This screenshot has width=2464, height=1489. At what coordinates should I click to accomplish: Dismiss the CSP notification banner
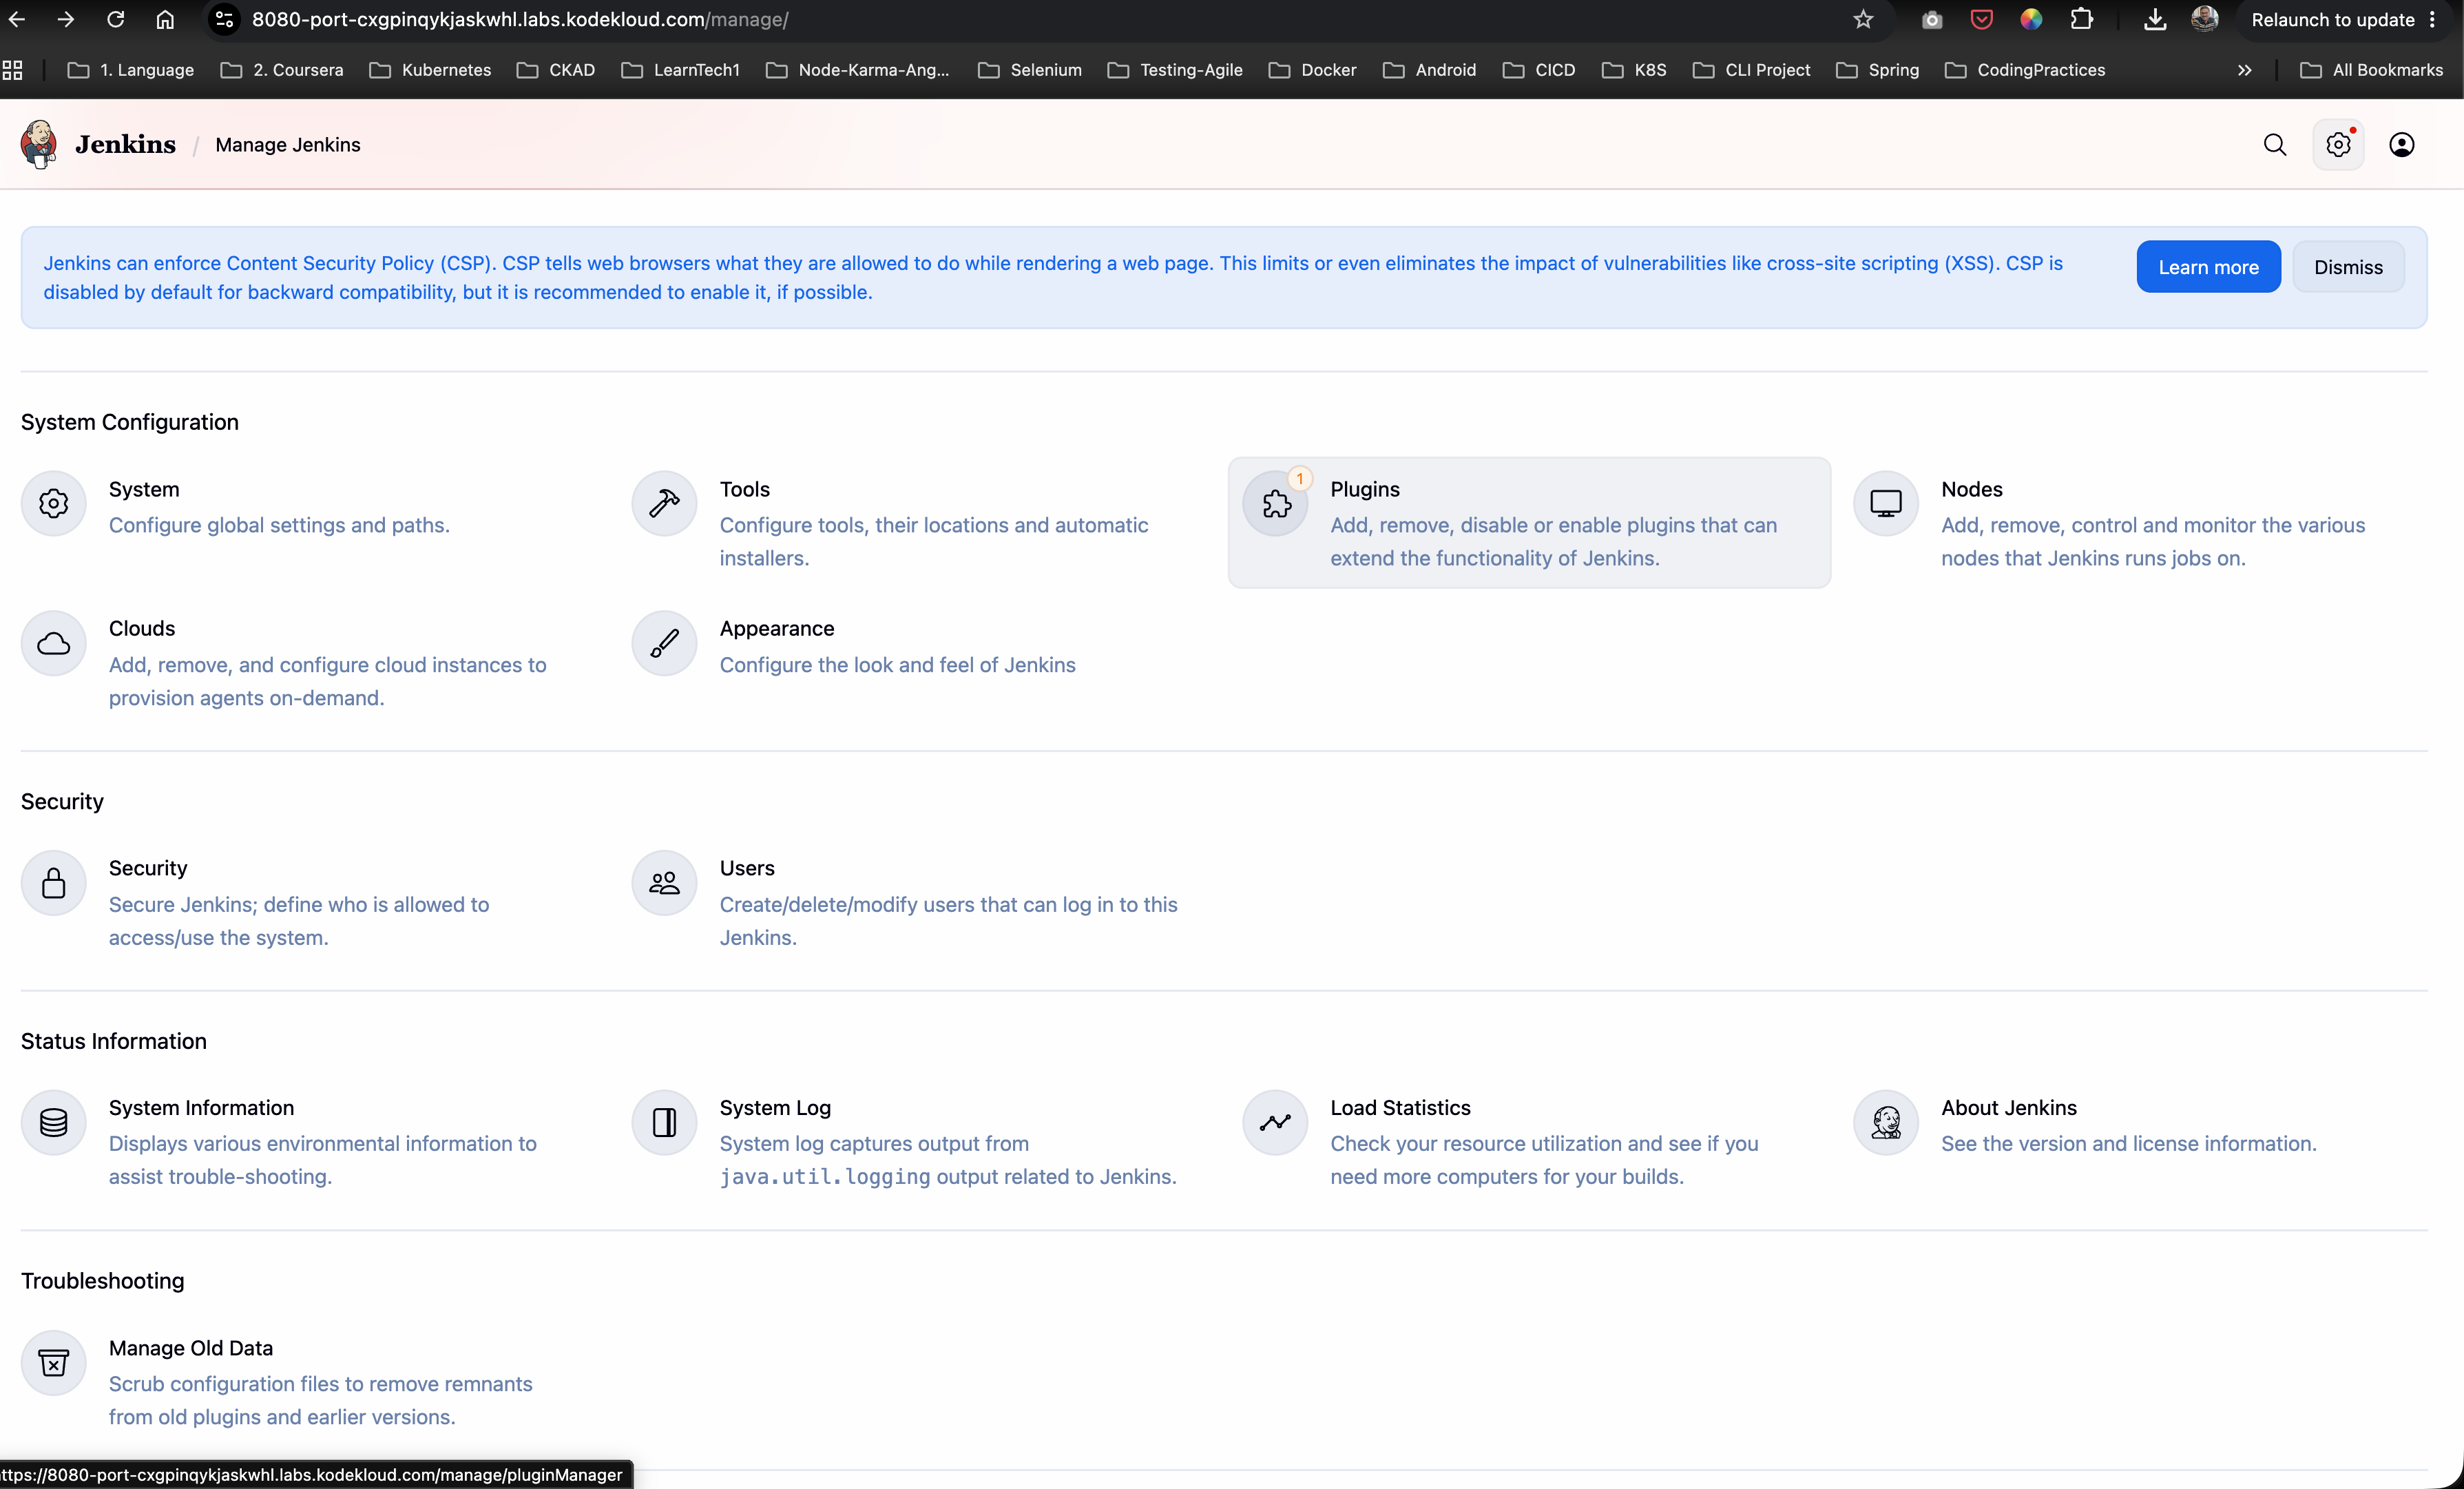(x=2348, y=267)
